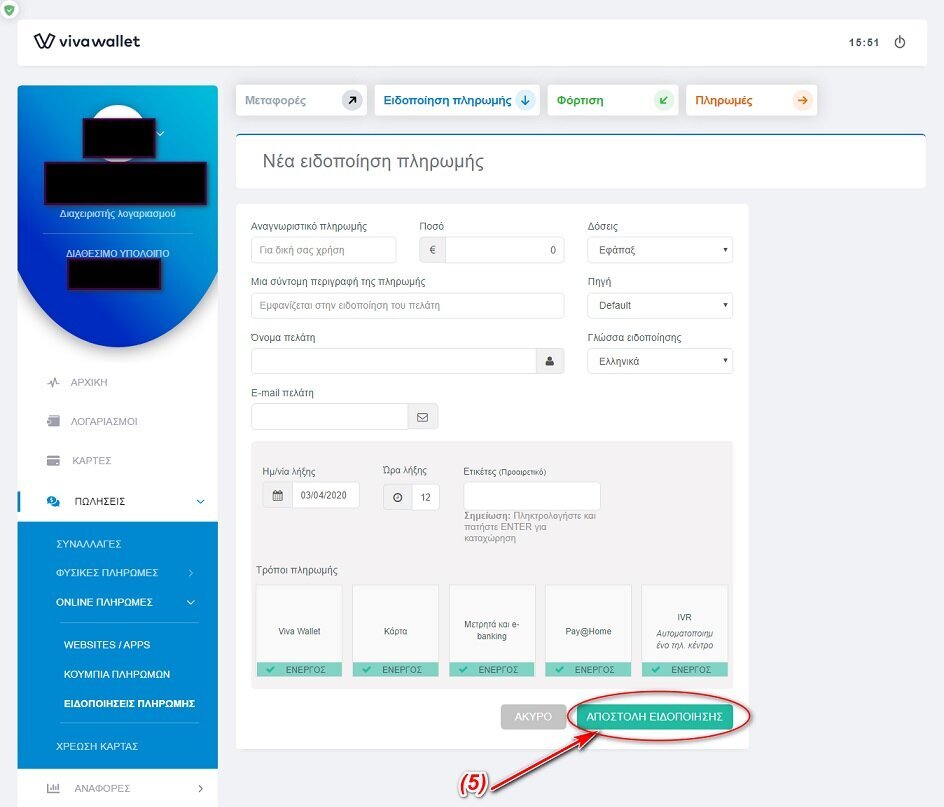The width and height of the screenshot is (944, 807).
Task: Click the Ποσό amount input field
Action: tap(504, 250)
